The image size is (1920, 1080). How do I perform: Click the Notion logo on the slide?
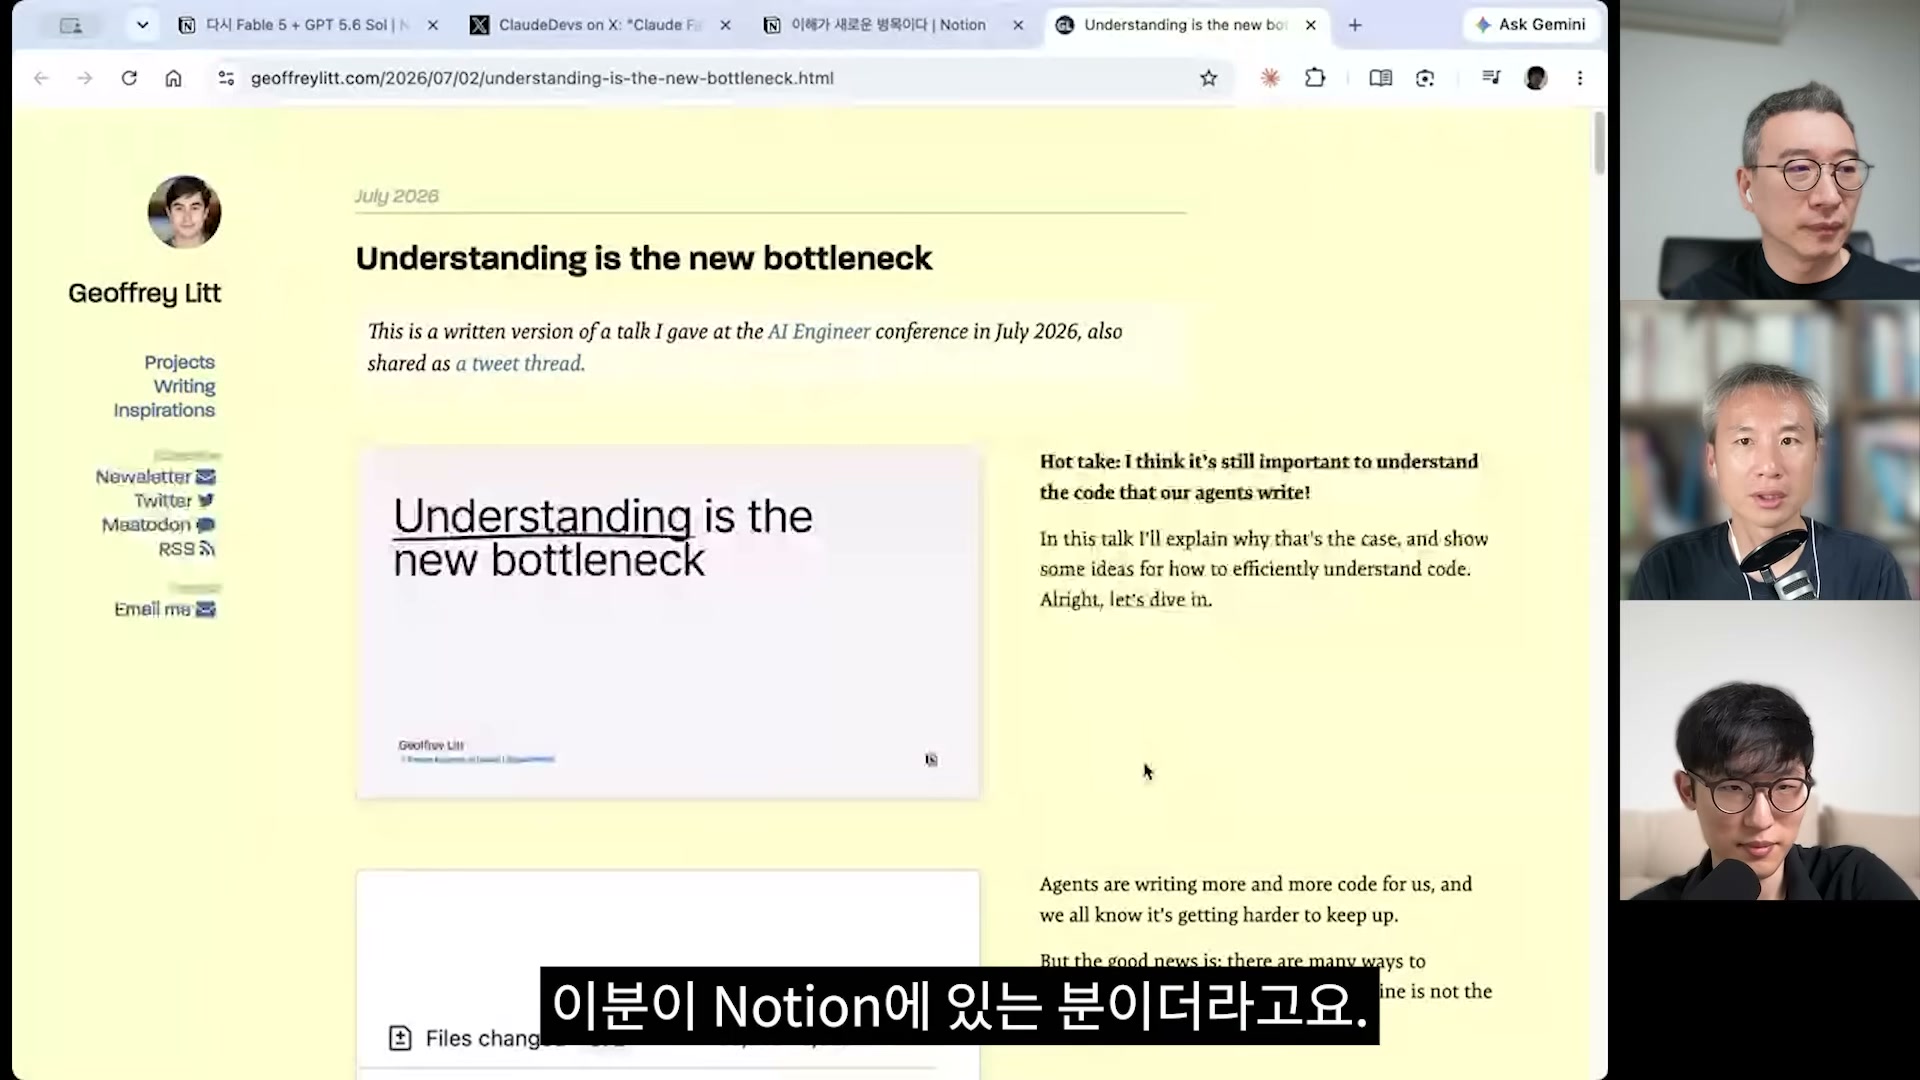[931, 760]
